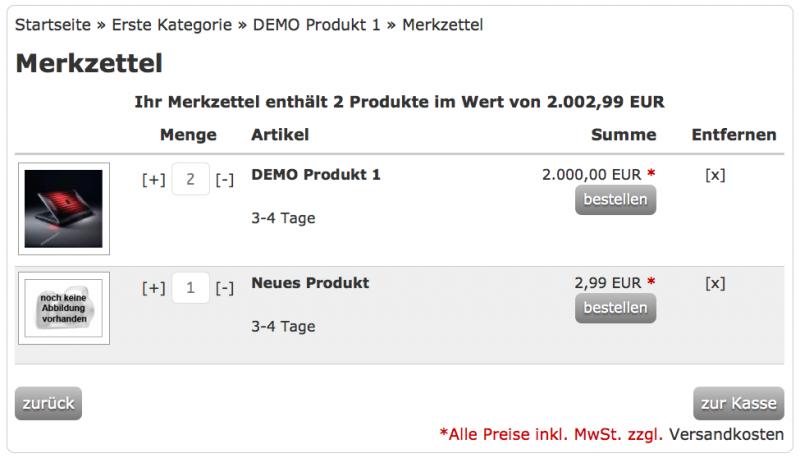Order DEMO Produkt 1 with bestellen

[615, 200]
